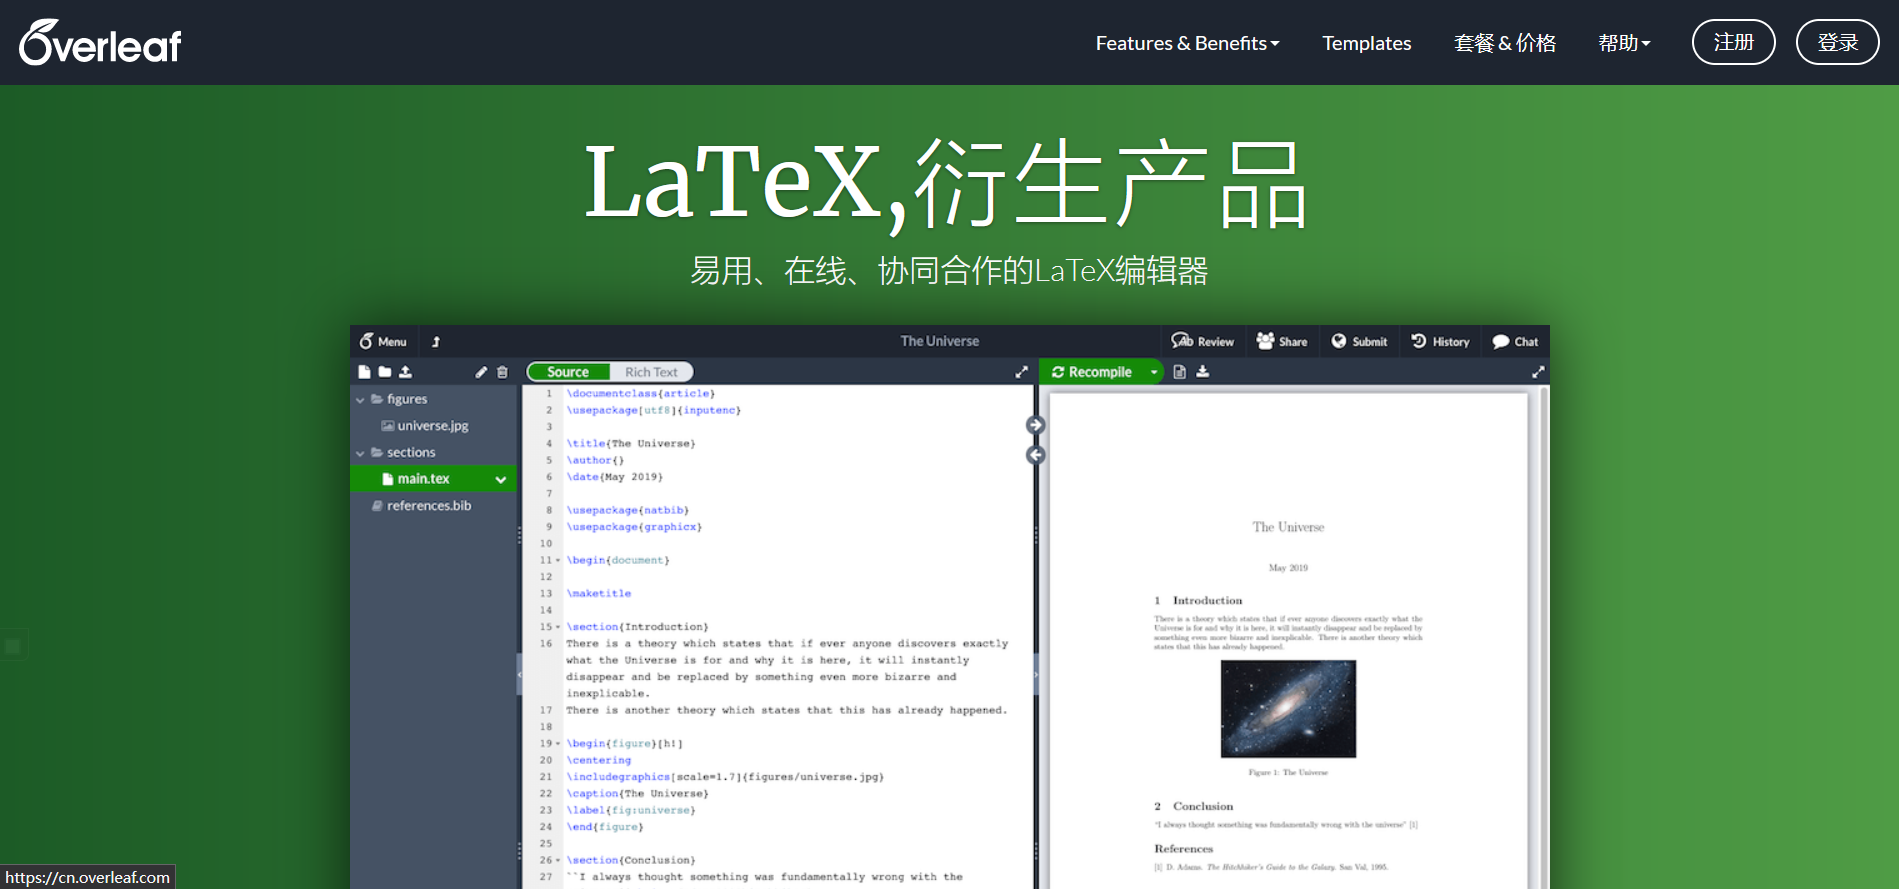Image resolution: width=1899 pixels, height=889 pixels.
Task: Click the References heading in PDF preview
Action: coord(1183,849)
